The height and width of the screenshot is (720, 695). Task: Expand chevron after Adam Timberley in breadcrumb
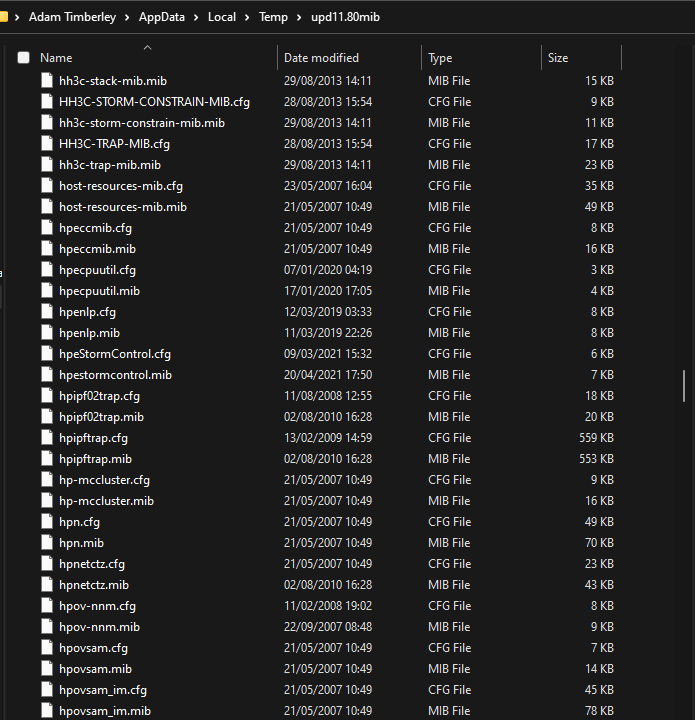click(127, 17)
